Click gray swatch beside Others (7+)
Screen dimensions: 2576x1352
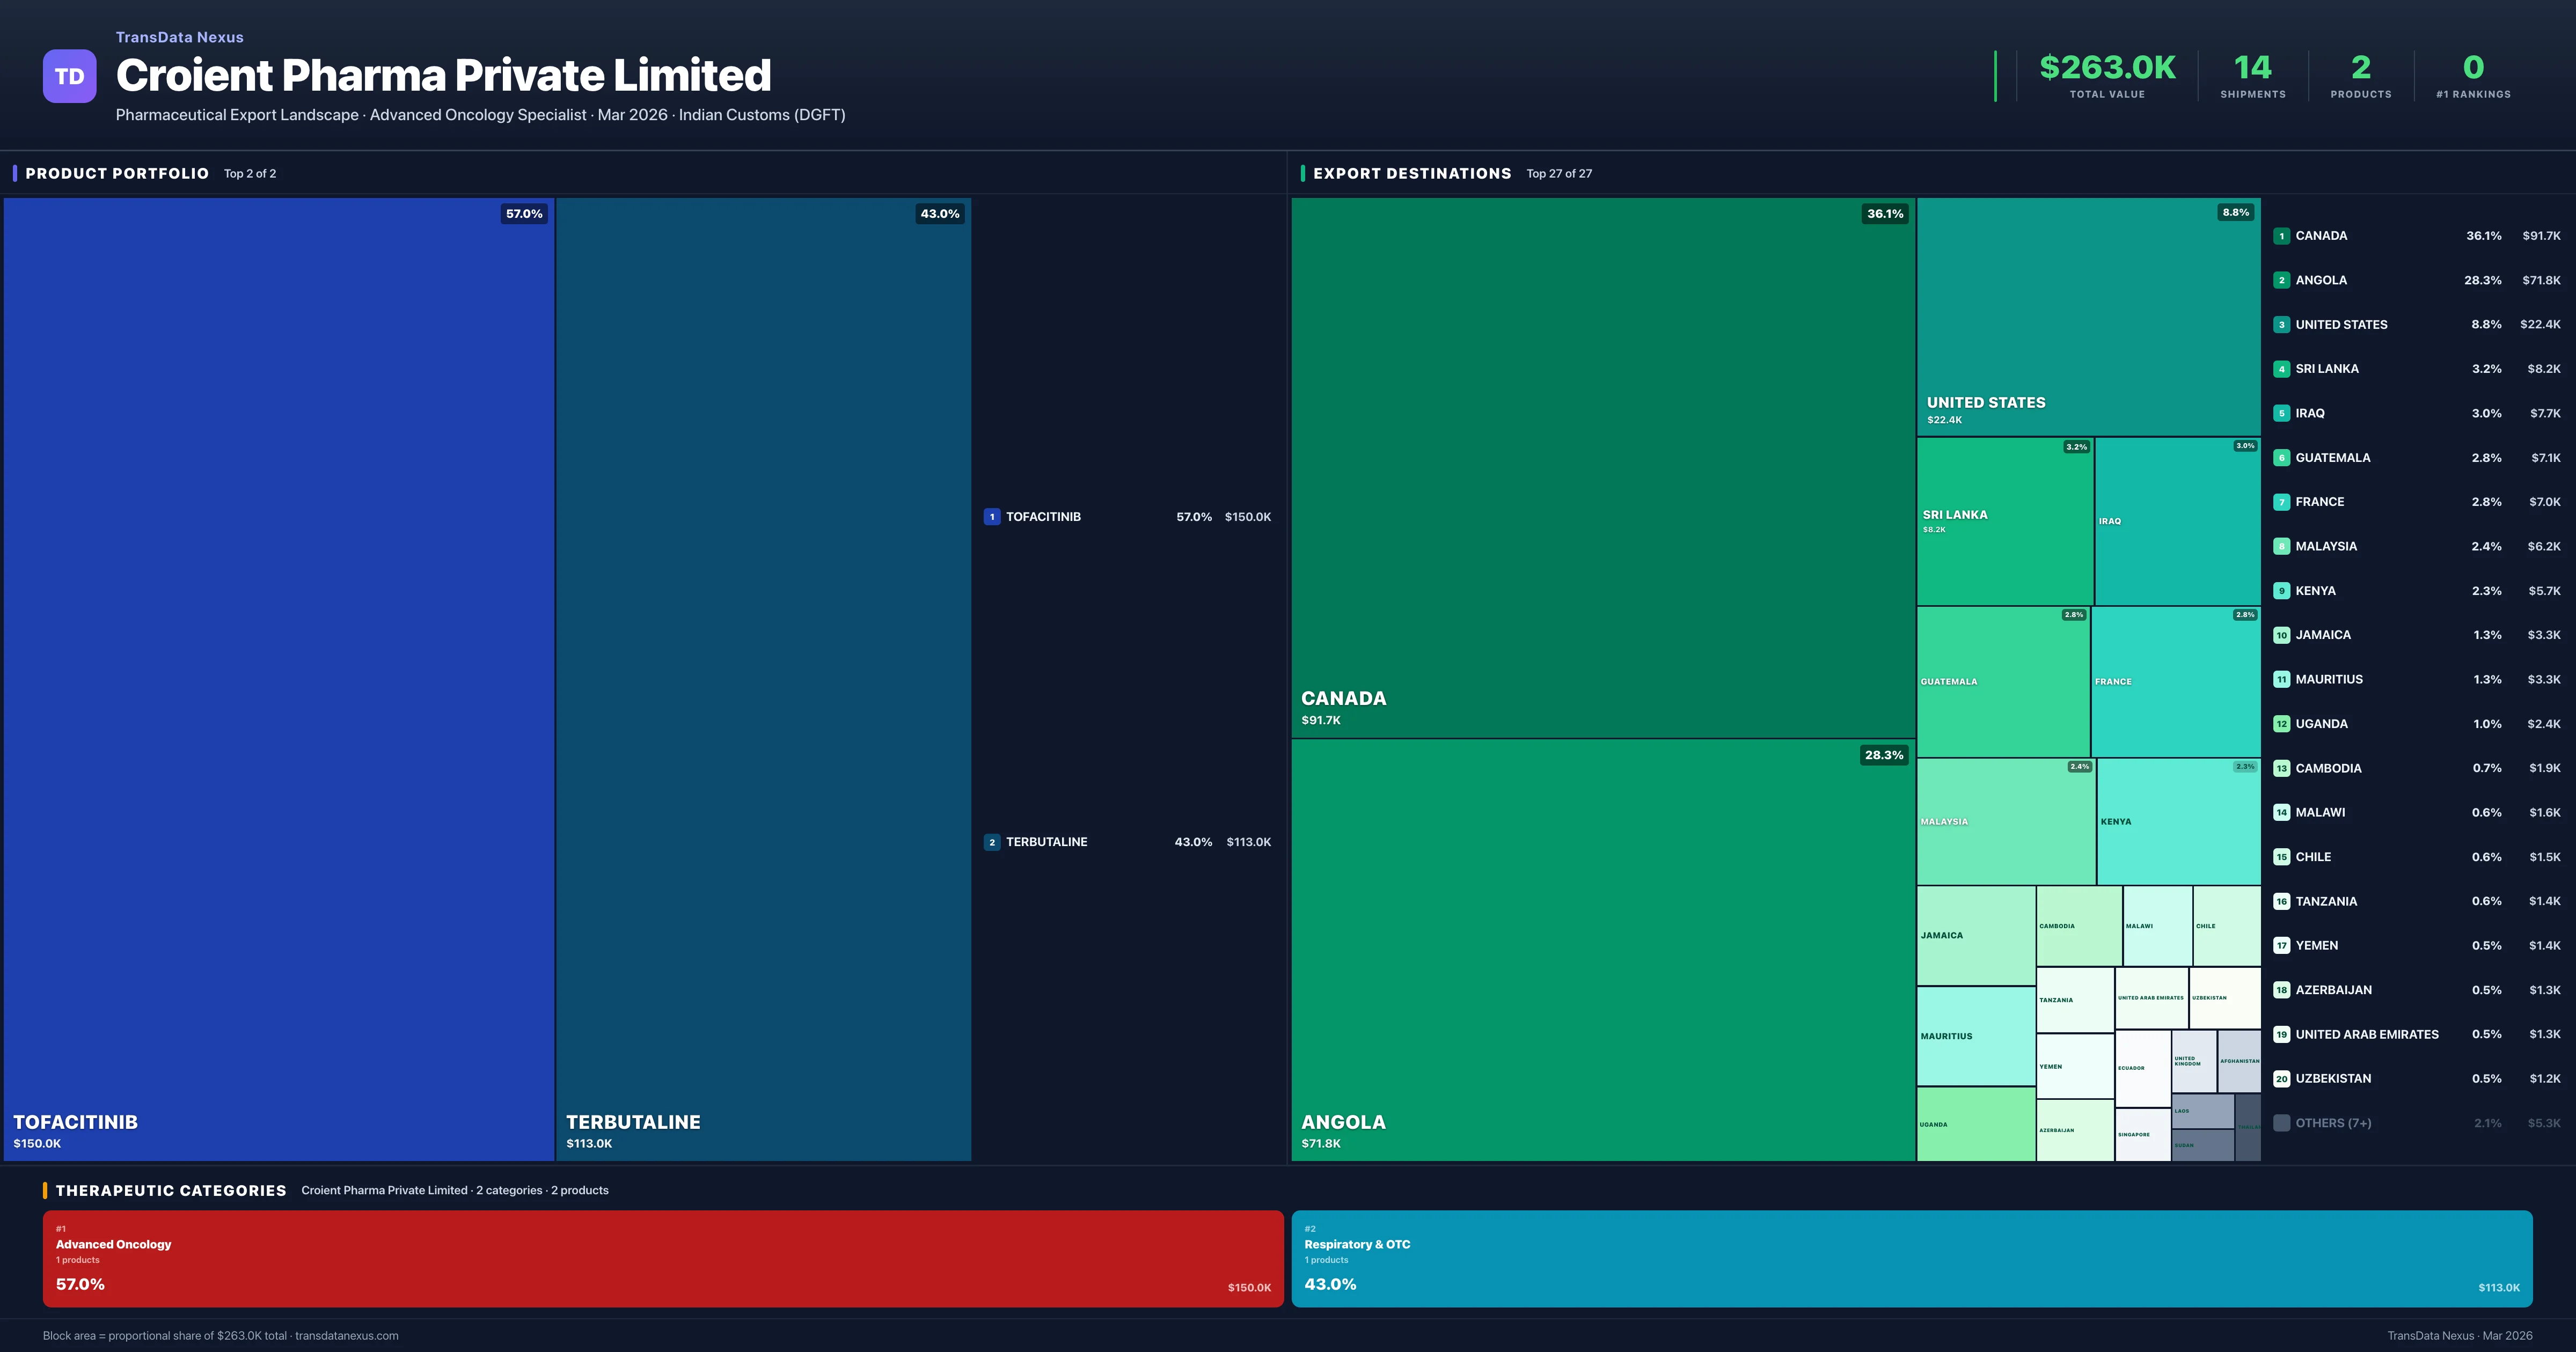click(2281, 1123)
